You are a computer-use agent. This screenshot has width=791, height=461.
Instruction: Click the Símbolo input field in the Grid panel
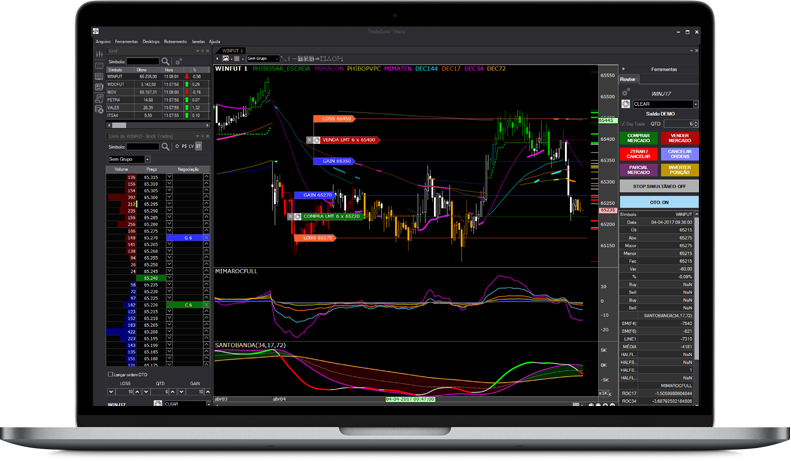coord(142,61)
